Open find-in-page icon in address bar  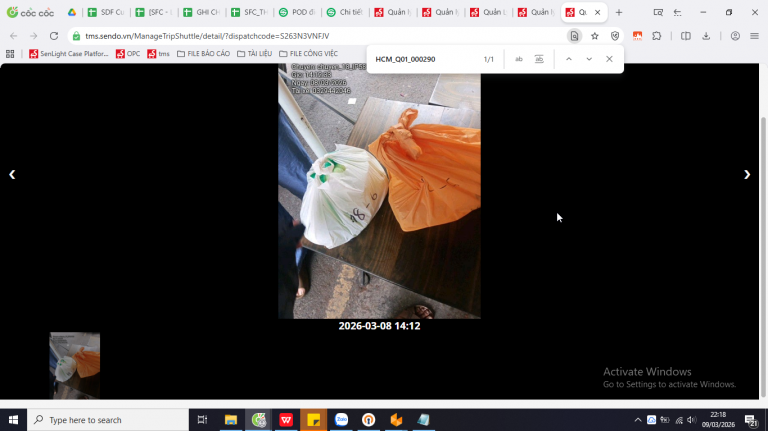(x=575, y=36)
